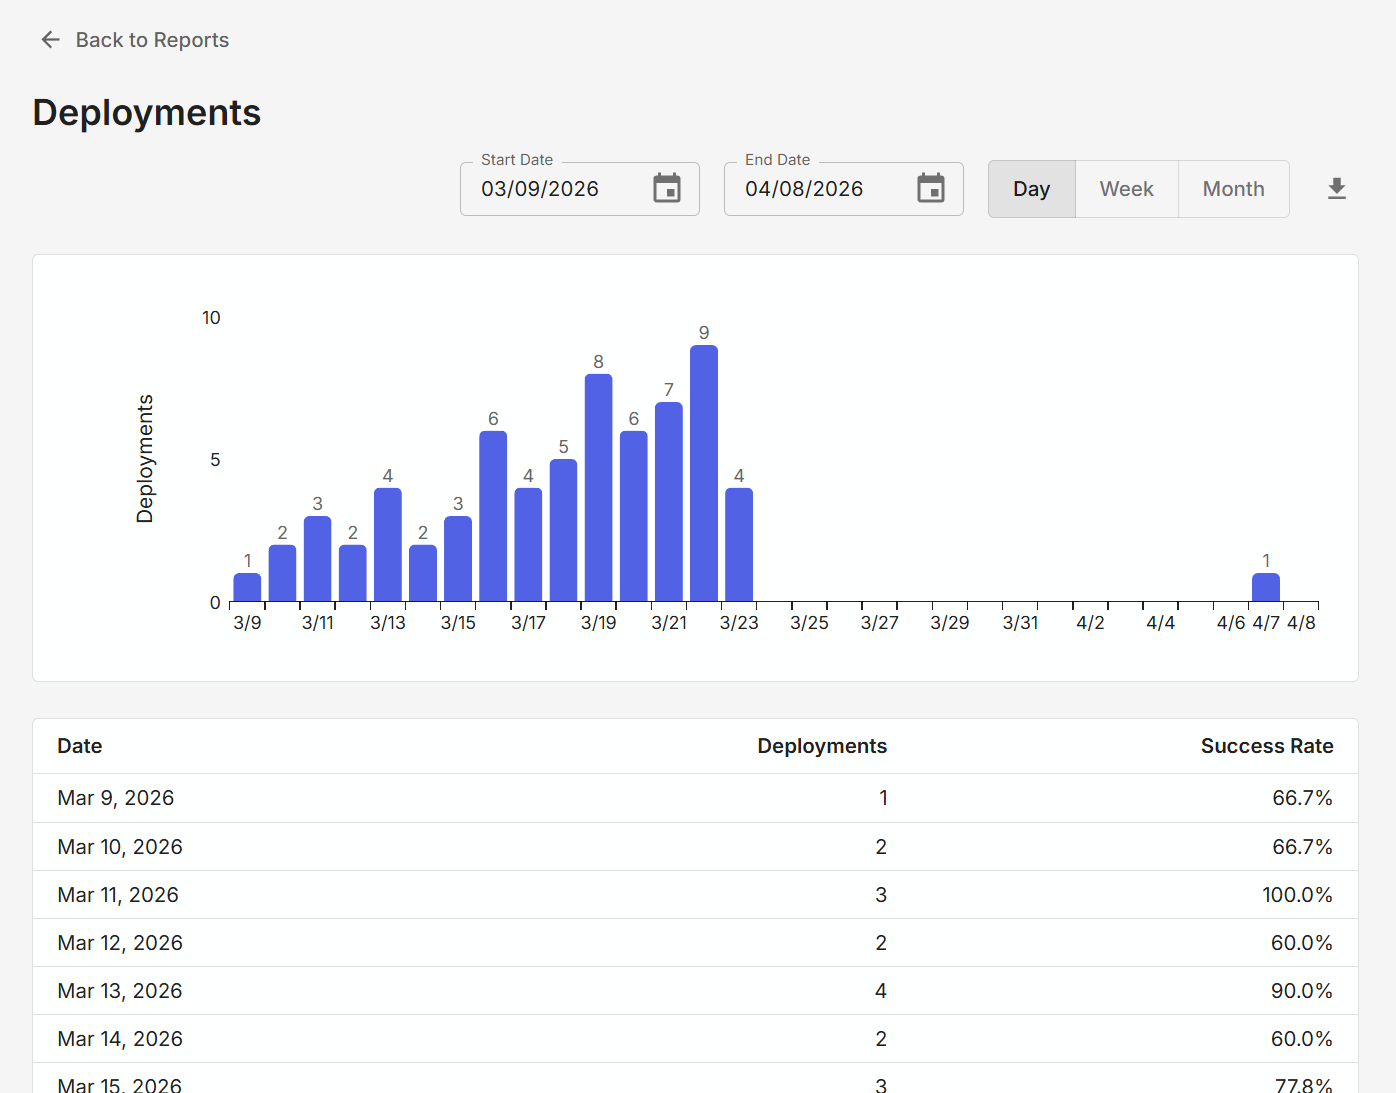The image size is (1396, 1093).
Task: Click the tallest bar showing 9 deployments
Action: [704, 473]
